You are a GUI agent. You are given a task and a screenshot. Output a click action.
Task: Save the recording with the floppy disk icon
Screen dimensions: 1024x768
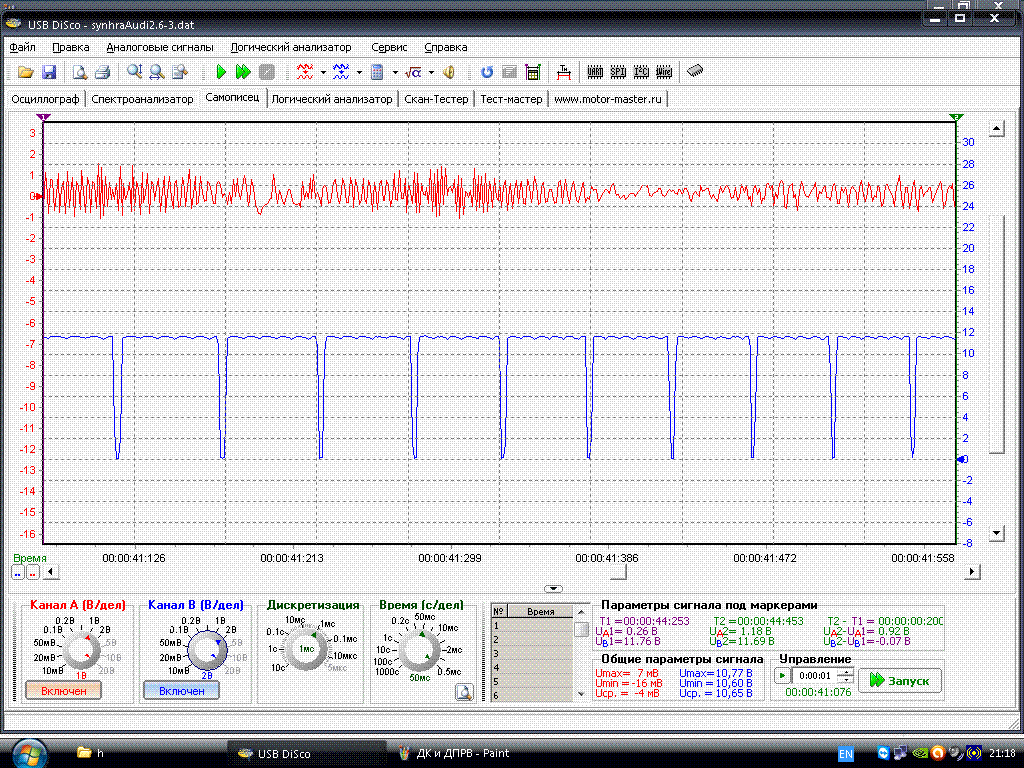coord(48,72)
